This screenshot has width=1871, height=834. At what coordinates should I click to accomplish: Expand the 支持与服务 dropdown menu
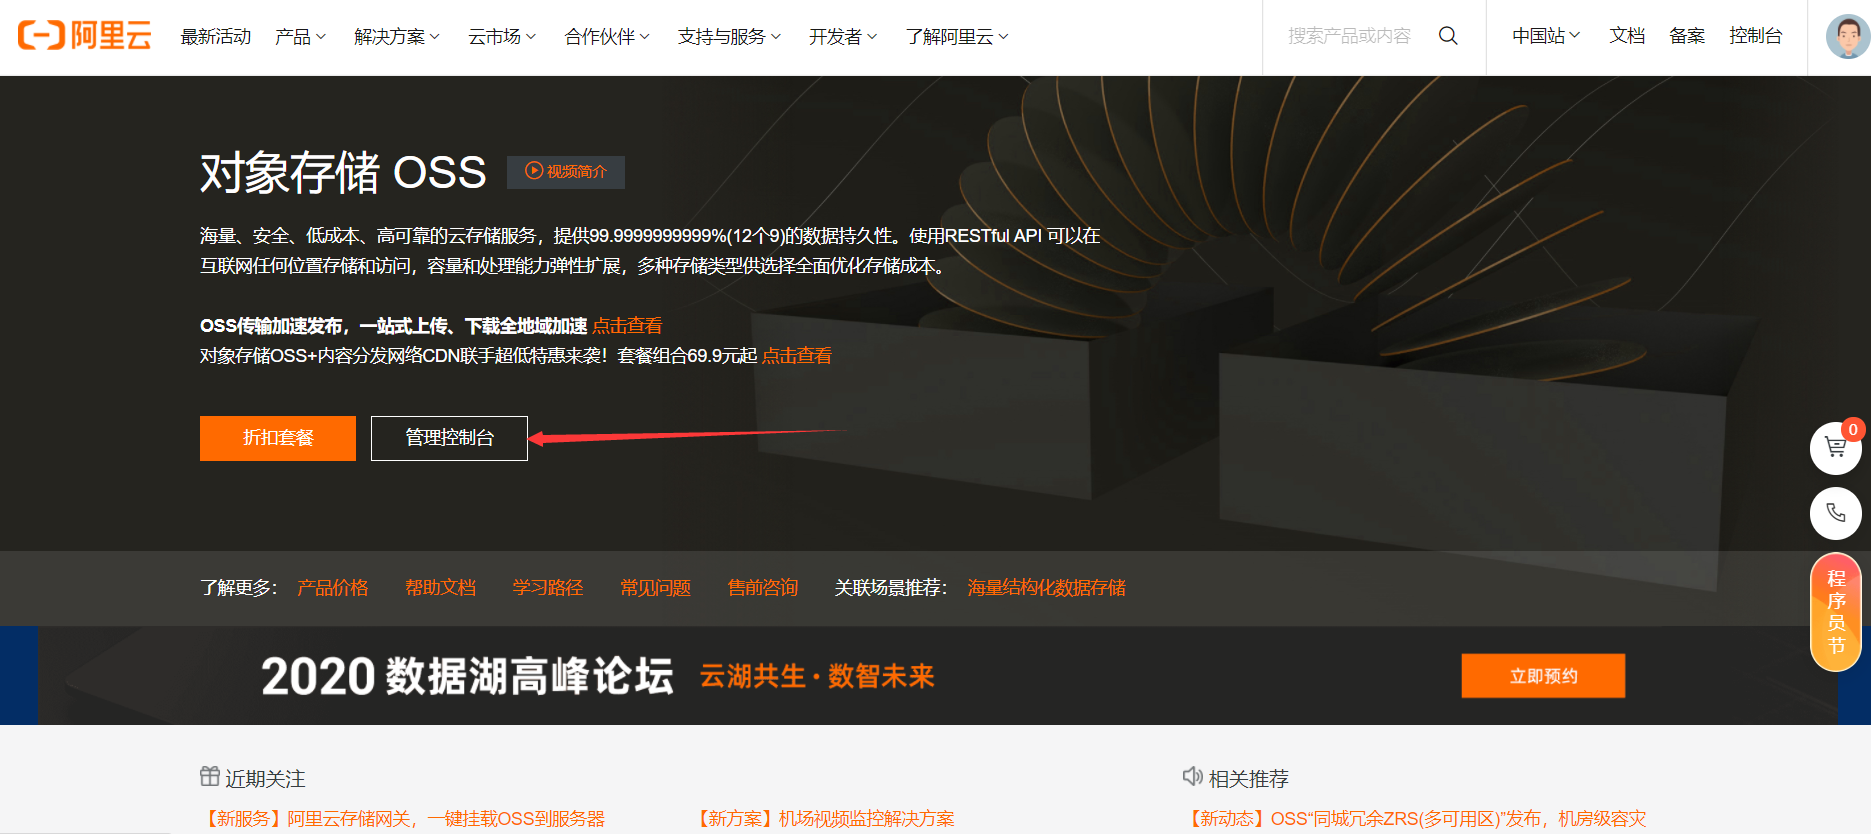729,37
